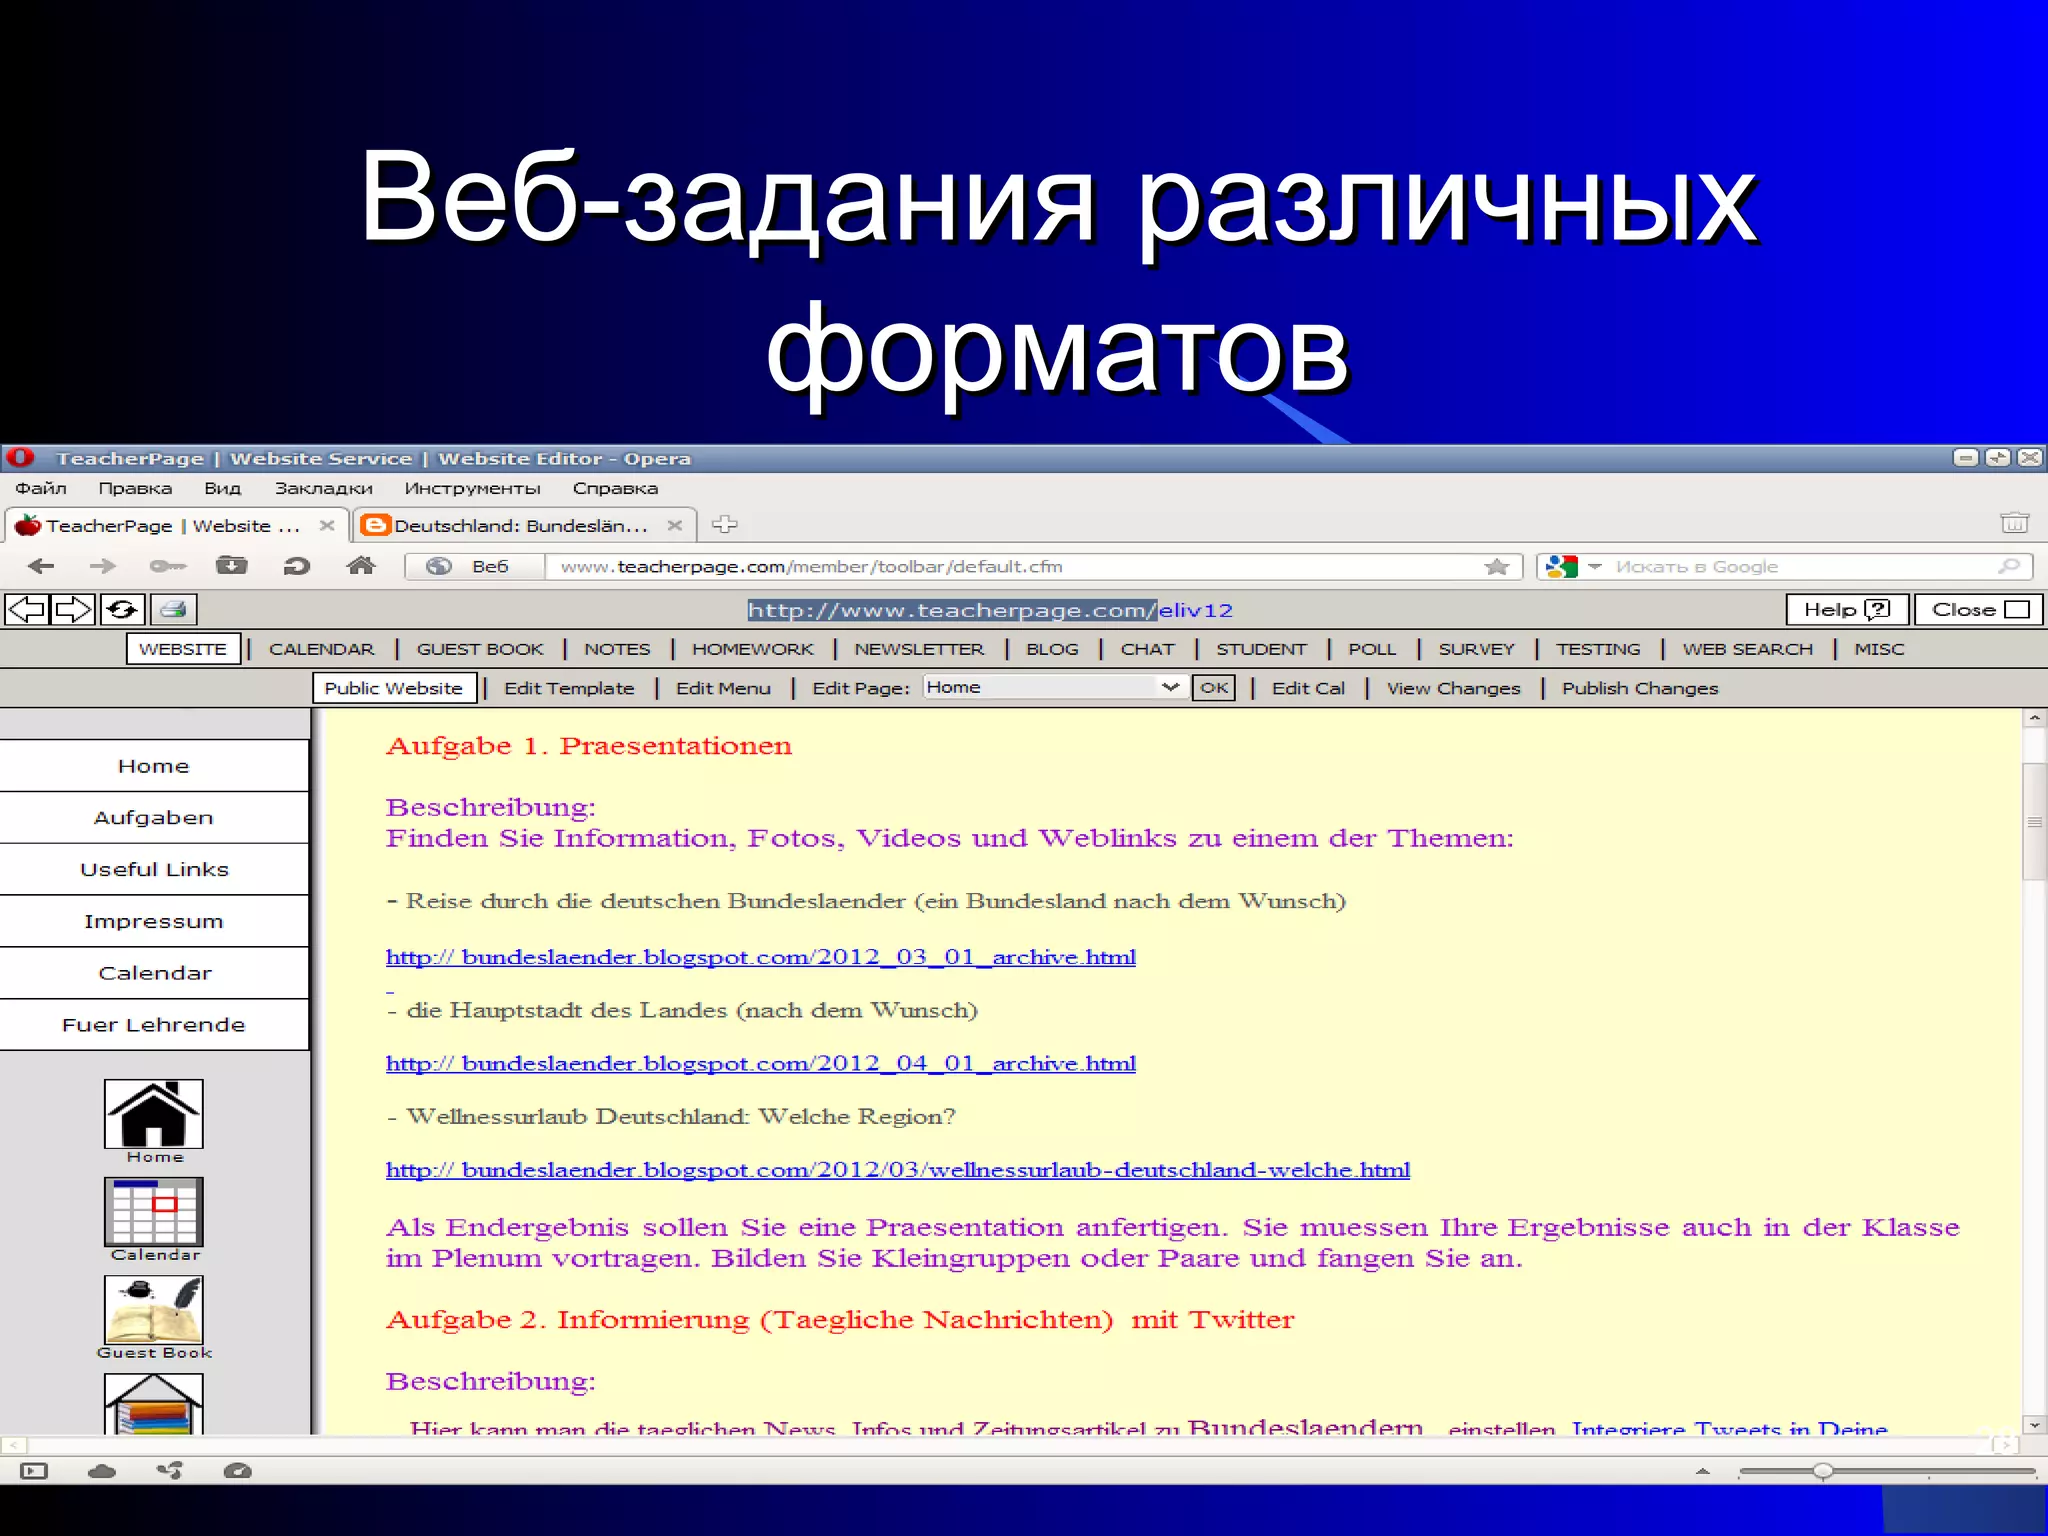Click Edit Menu link
Viewport: 2048px width, 1536px height.
click(723, 688)
